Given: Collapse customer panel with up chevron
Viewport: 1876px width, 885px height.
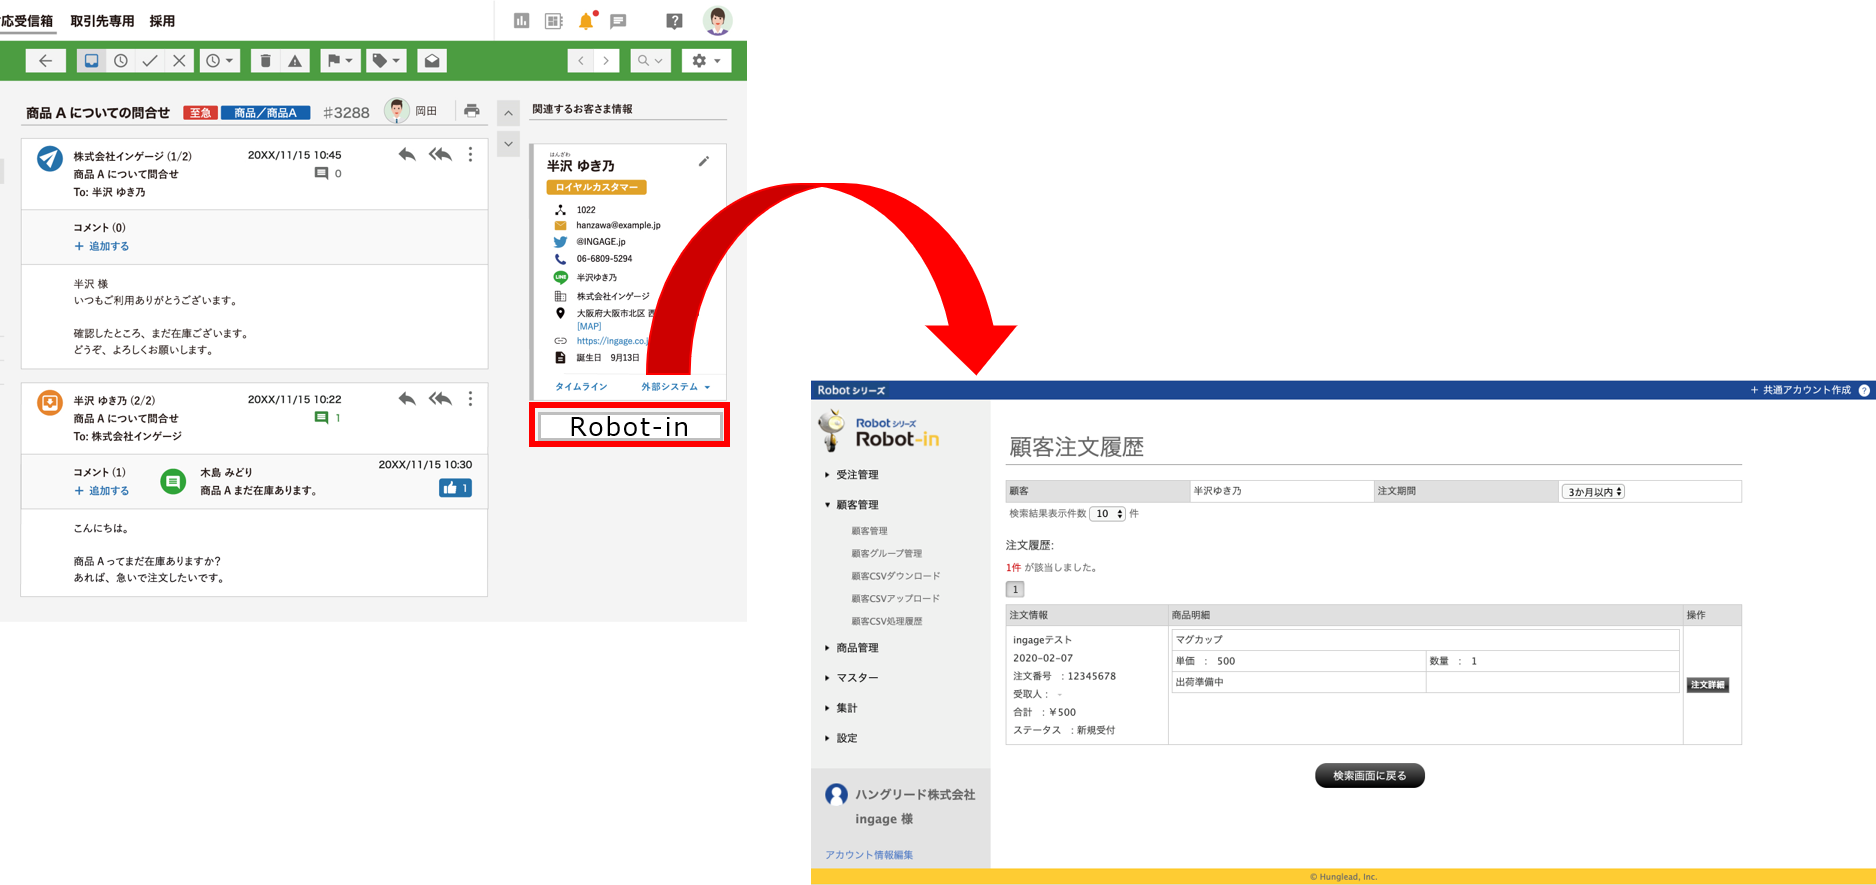Looking at the screenshot, I should coord(508,113).
